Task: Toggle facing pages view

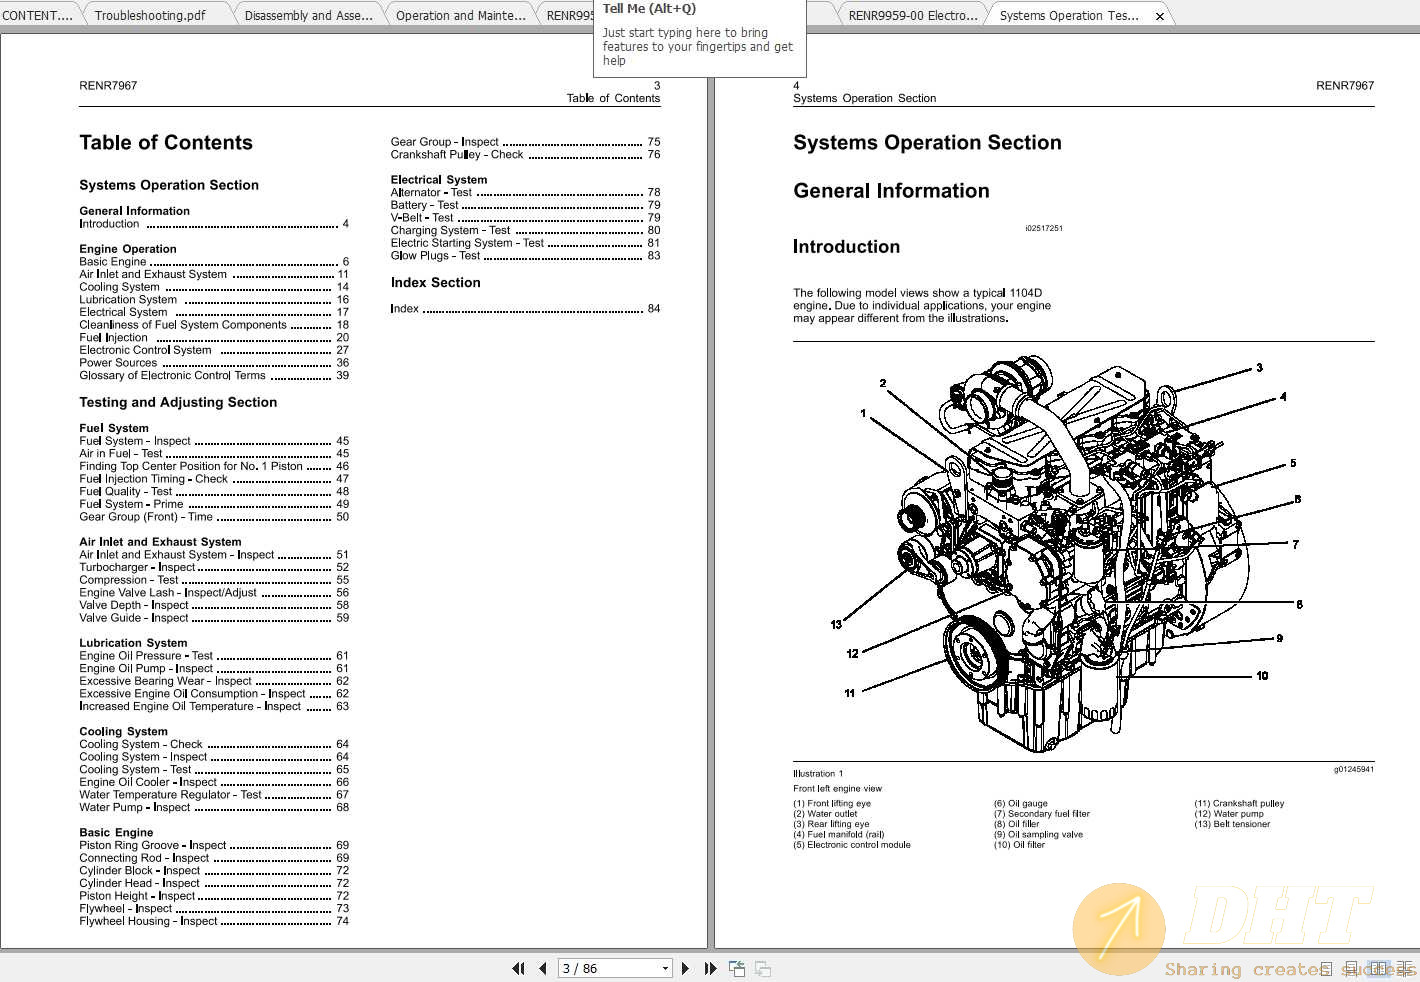Action: click(x=1380, y=968)
